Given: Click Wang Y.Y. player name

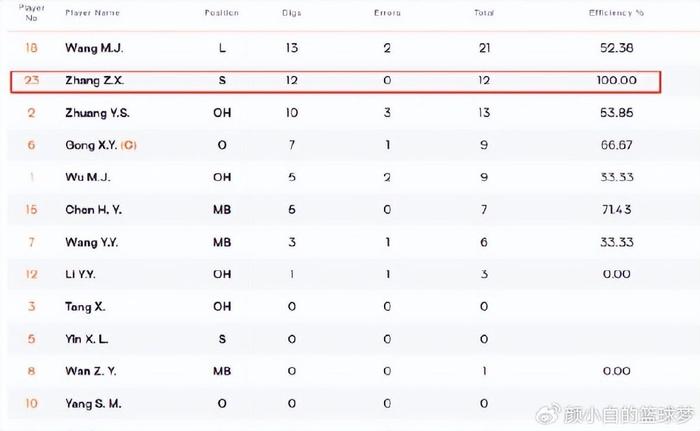Looking at the screenshot, I should pyautogui.click(x=92, y=242).
